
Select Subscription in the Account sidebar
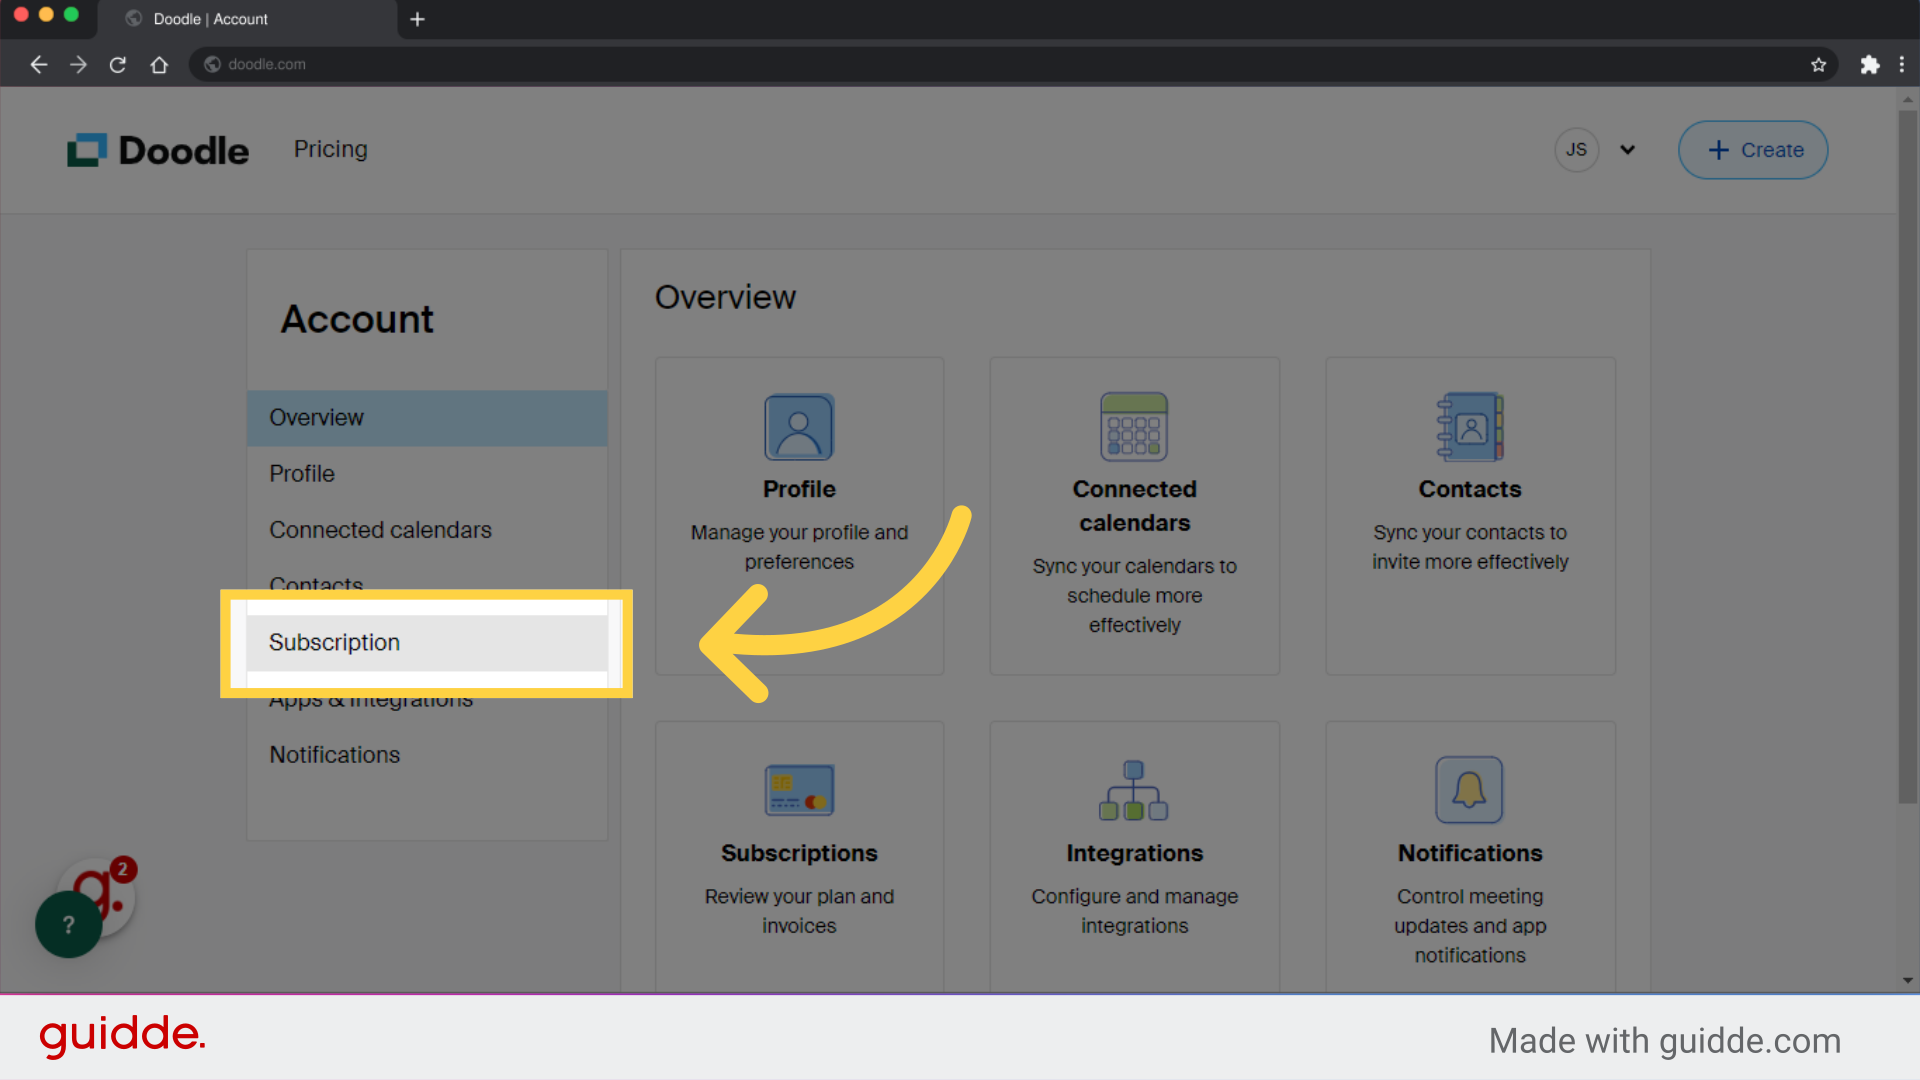tap(334, 643)
